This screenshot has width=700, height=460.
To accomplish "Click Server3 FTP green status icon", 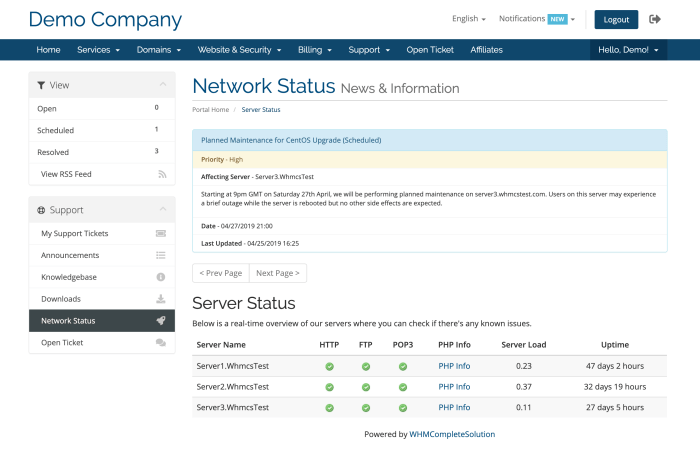I will coord(366,408).
